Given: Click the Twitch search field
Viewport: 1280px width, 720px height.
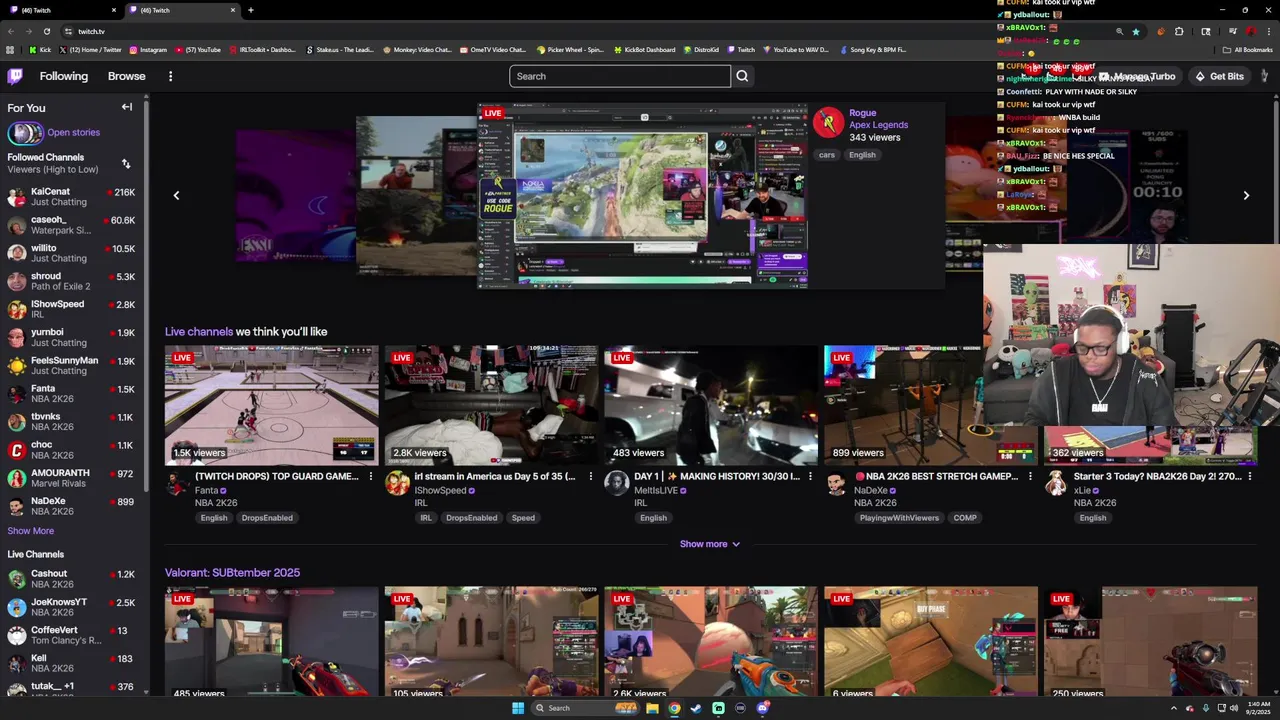Looking at the screenshot, I should tap(620, 76).
